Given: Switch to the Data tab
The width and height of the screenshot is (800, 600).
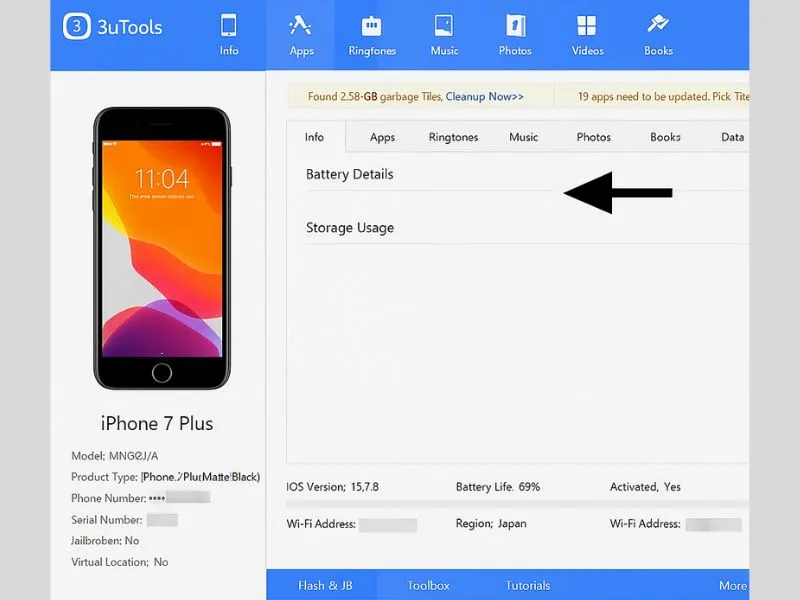Looking at the screenshot, I should click(733, 137).
